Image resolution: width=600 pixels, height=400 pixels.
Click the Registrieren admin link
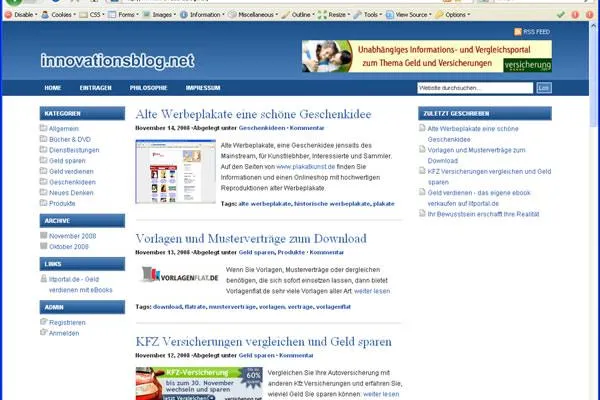coord(67,323)
